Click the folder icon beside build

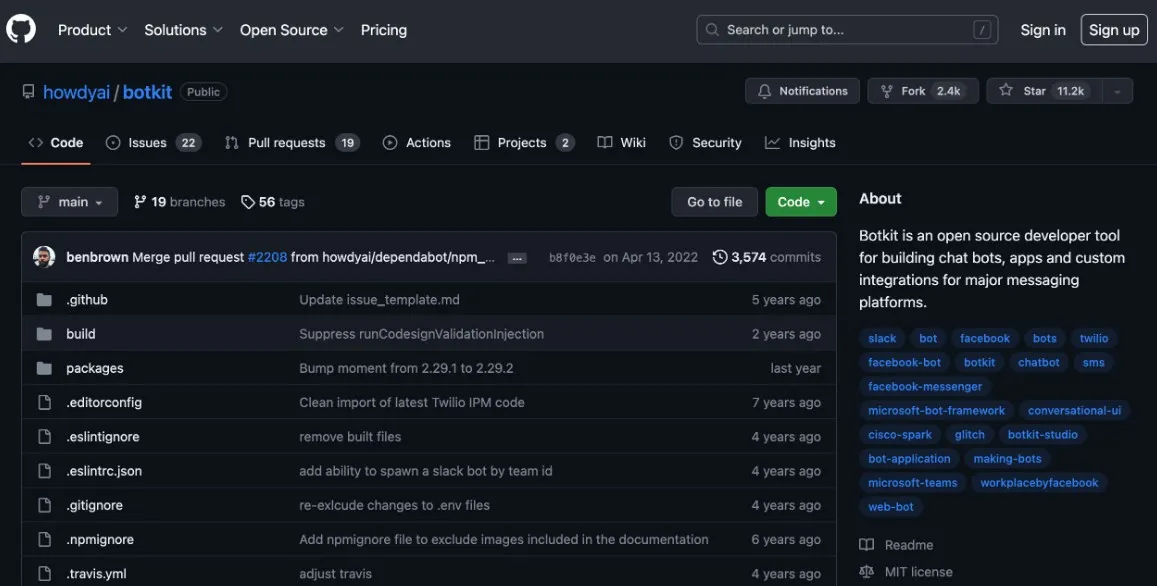(x=44, y=334)
